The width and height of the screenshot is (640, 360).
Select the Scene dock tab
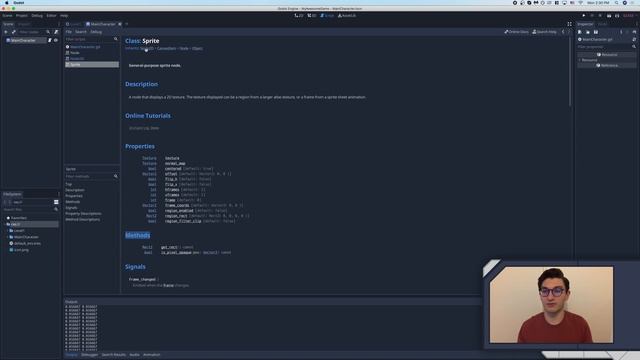pos(8,24)
